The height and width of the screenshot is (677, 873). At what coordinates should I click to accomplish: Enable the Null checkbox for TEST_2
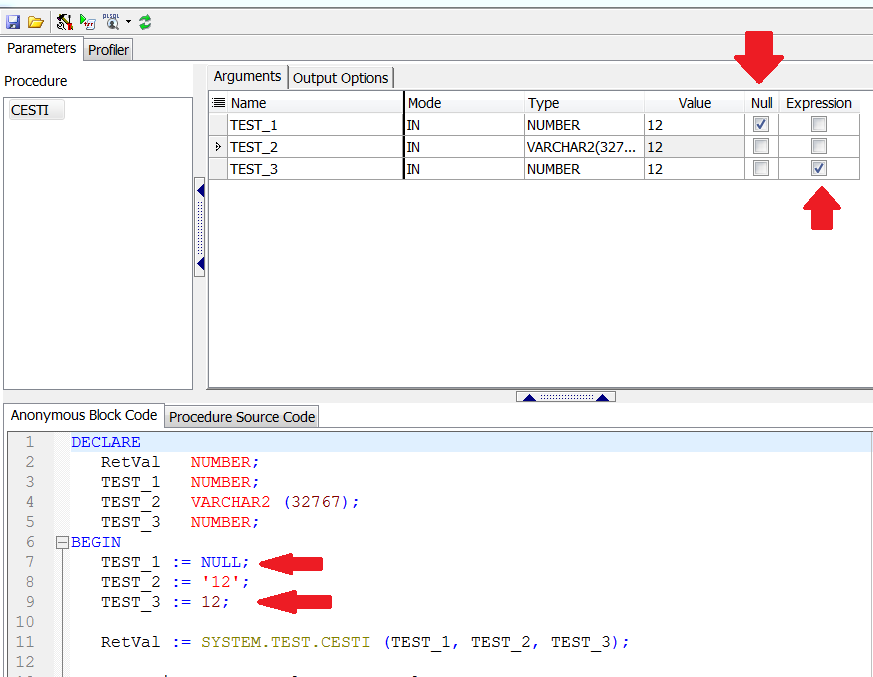point(761,147)
